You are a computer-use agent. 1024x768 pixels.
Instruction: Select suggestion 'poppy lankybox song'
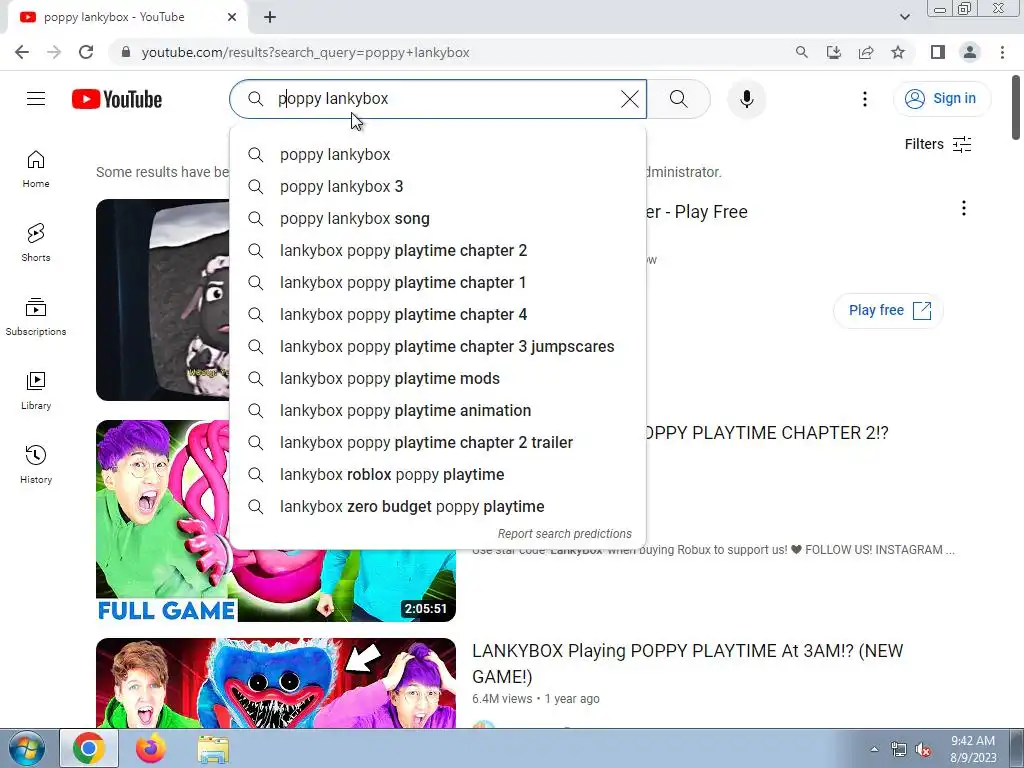tap(438, 219)
